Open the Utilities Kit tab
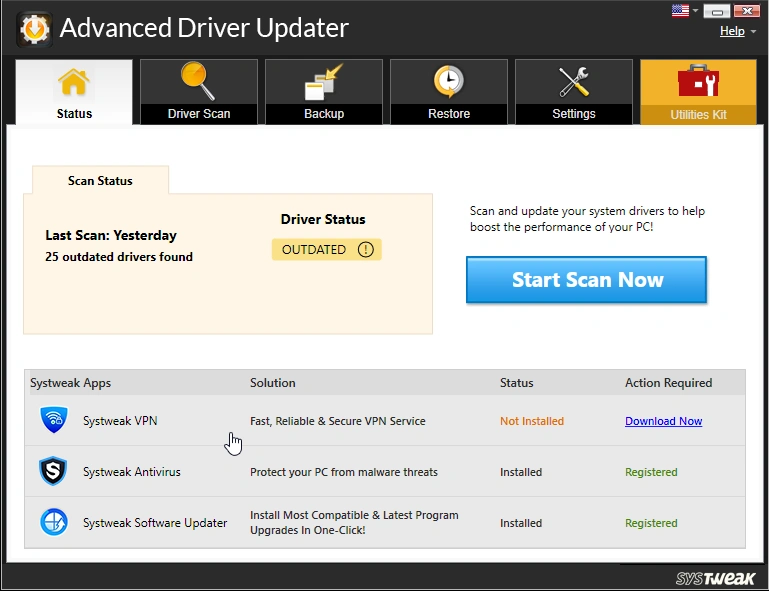 click(x=698, y=92)
